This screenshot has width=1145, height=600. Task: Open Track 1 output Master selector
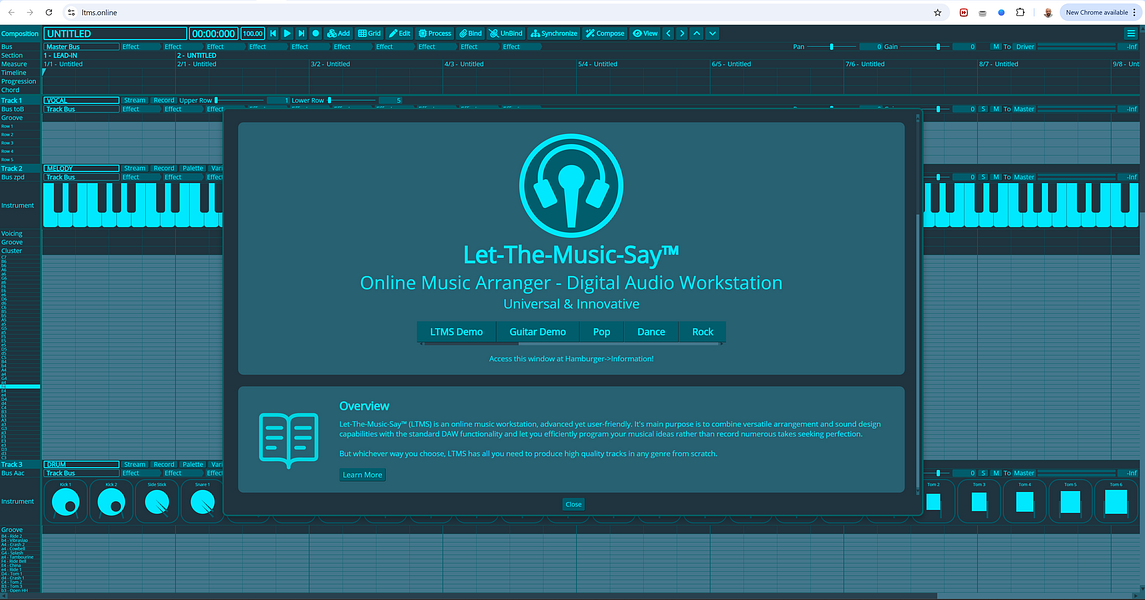[1024, 109]
